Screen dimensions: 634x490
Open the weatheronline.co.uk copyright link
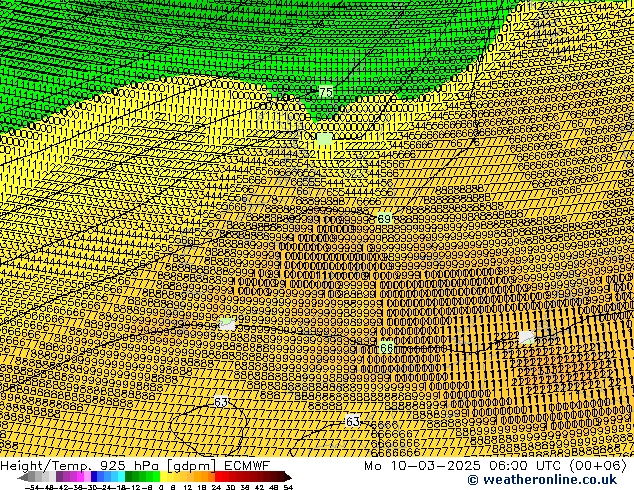[x=542, y=480]
